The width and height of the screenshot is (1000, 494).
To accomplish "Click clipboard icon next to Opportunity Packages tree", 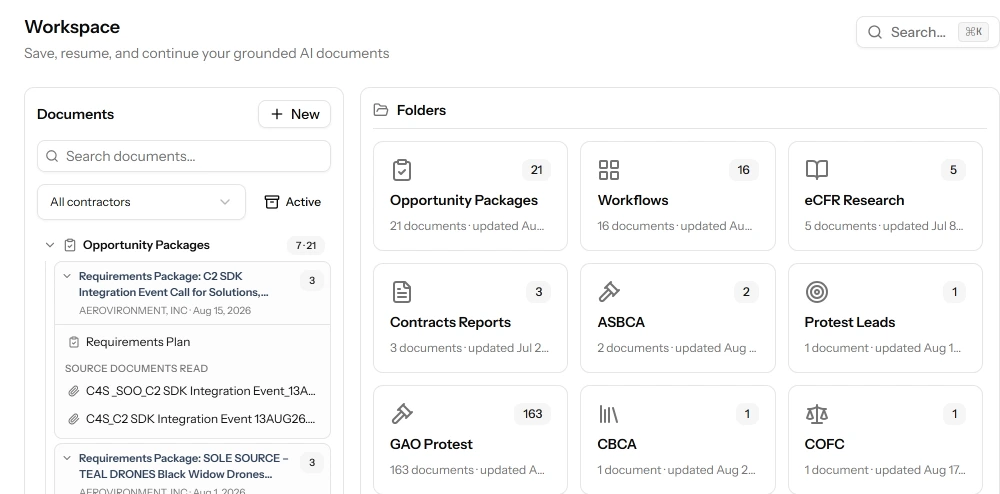I will click(70, 245).
